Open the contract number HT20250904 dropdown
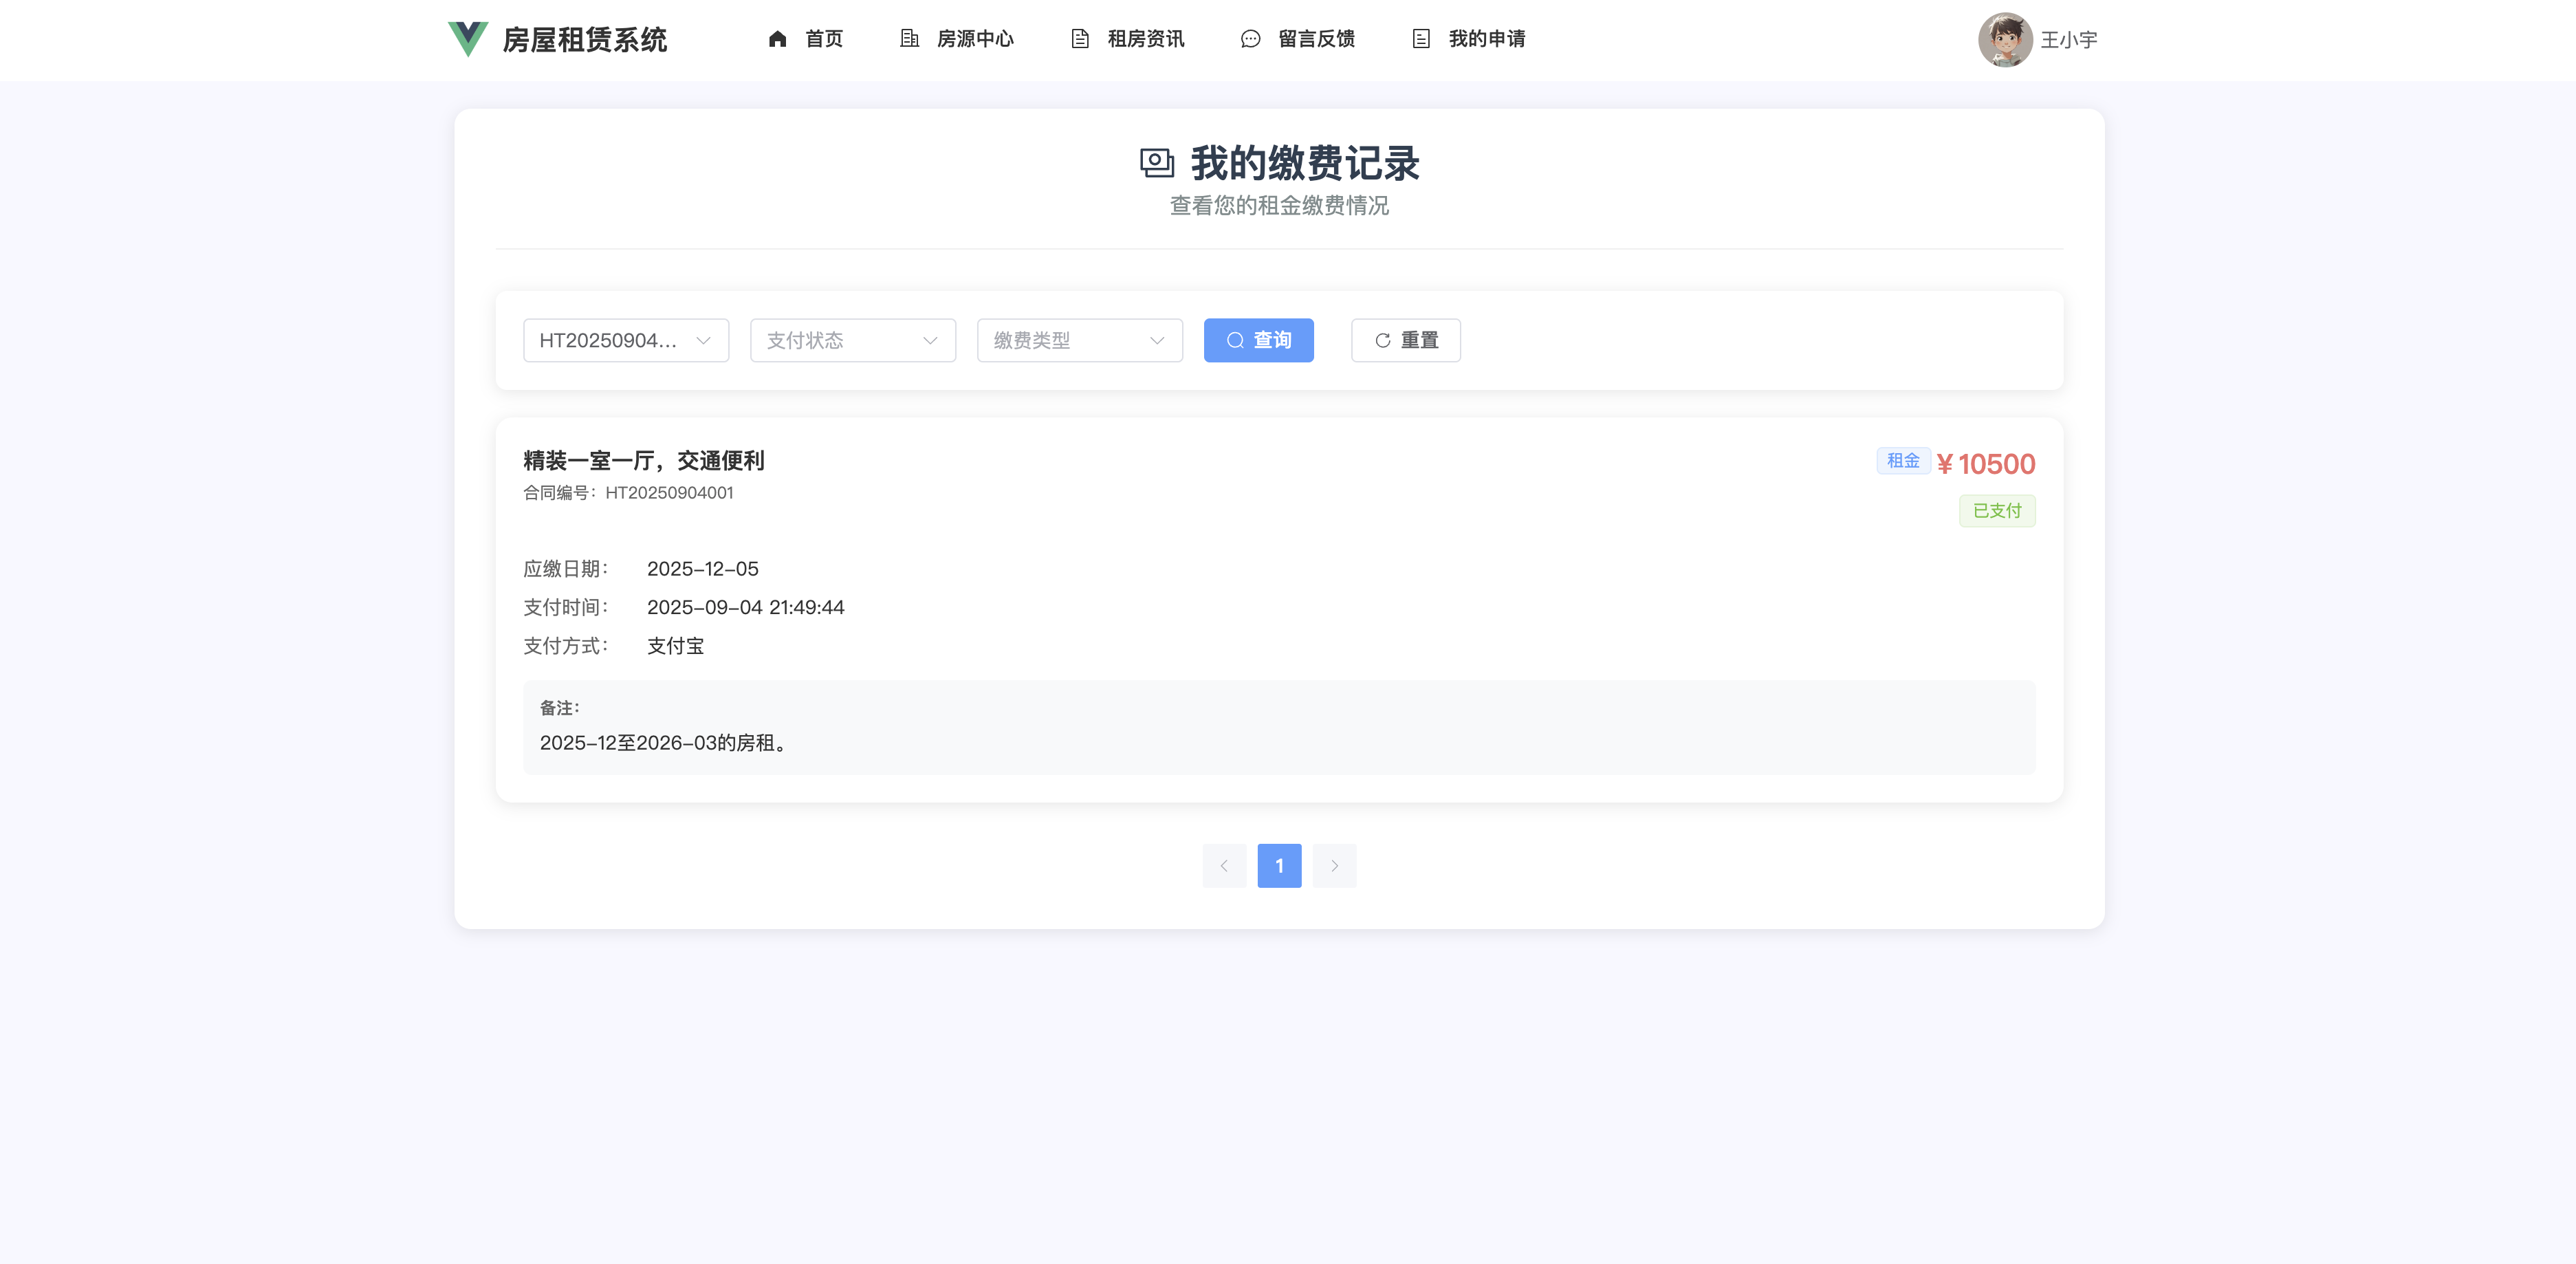 click(x=626, y=340)
